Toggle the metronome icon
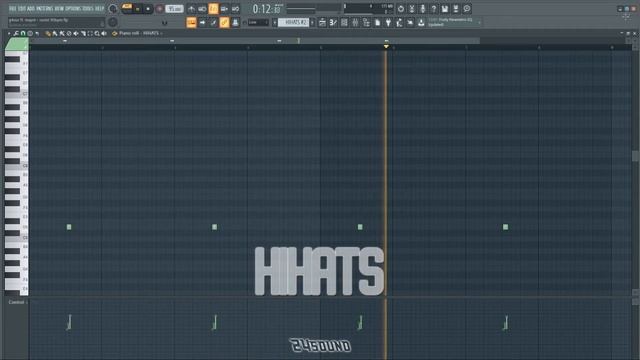 (x=191, y=9)
